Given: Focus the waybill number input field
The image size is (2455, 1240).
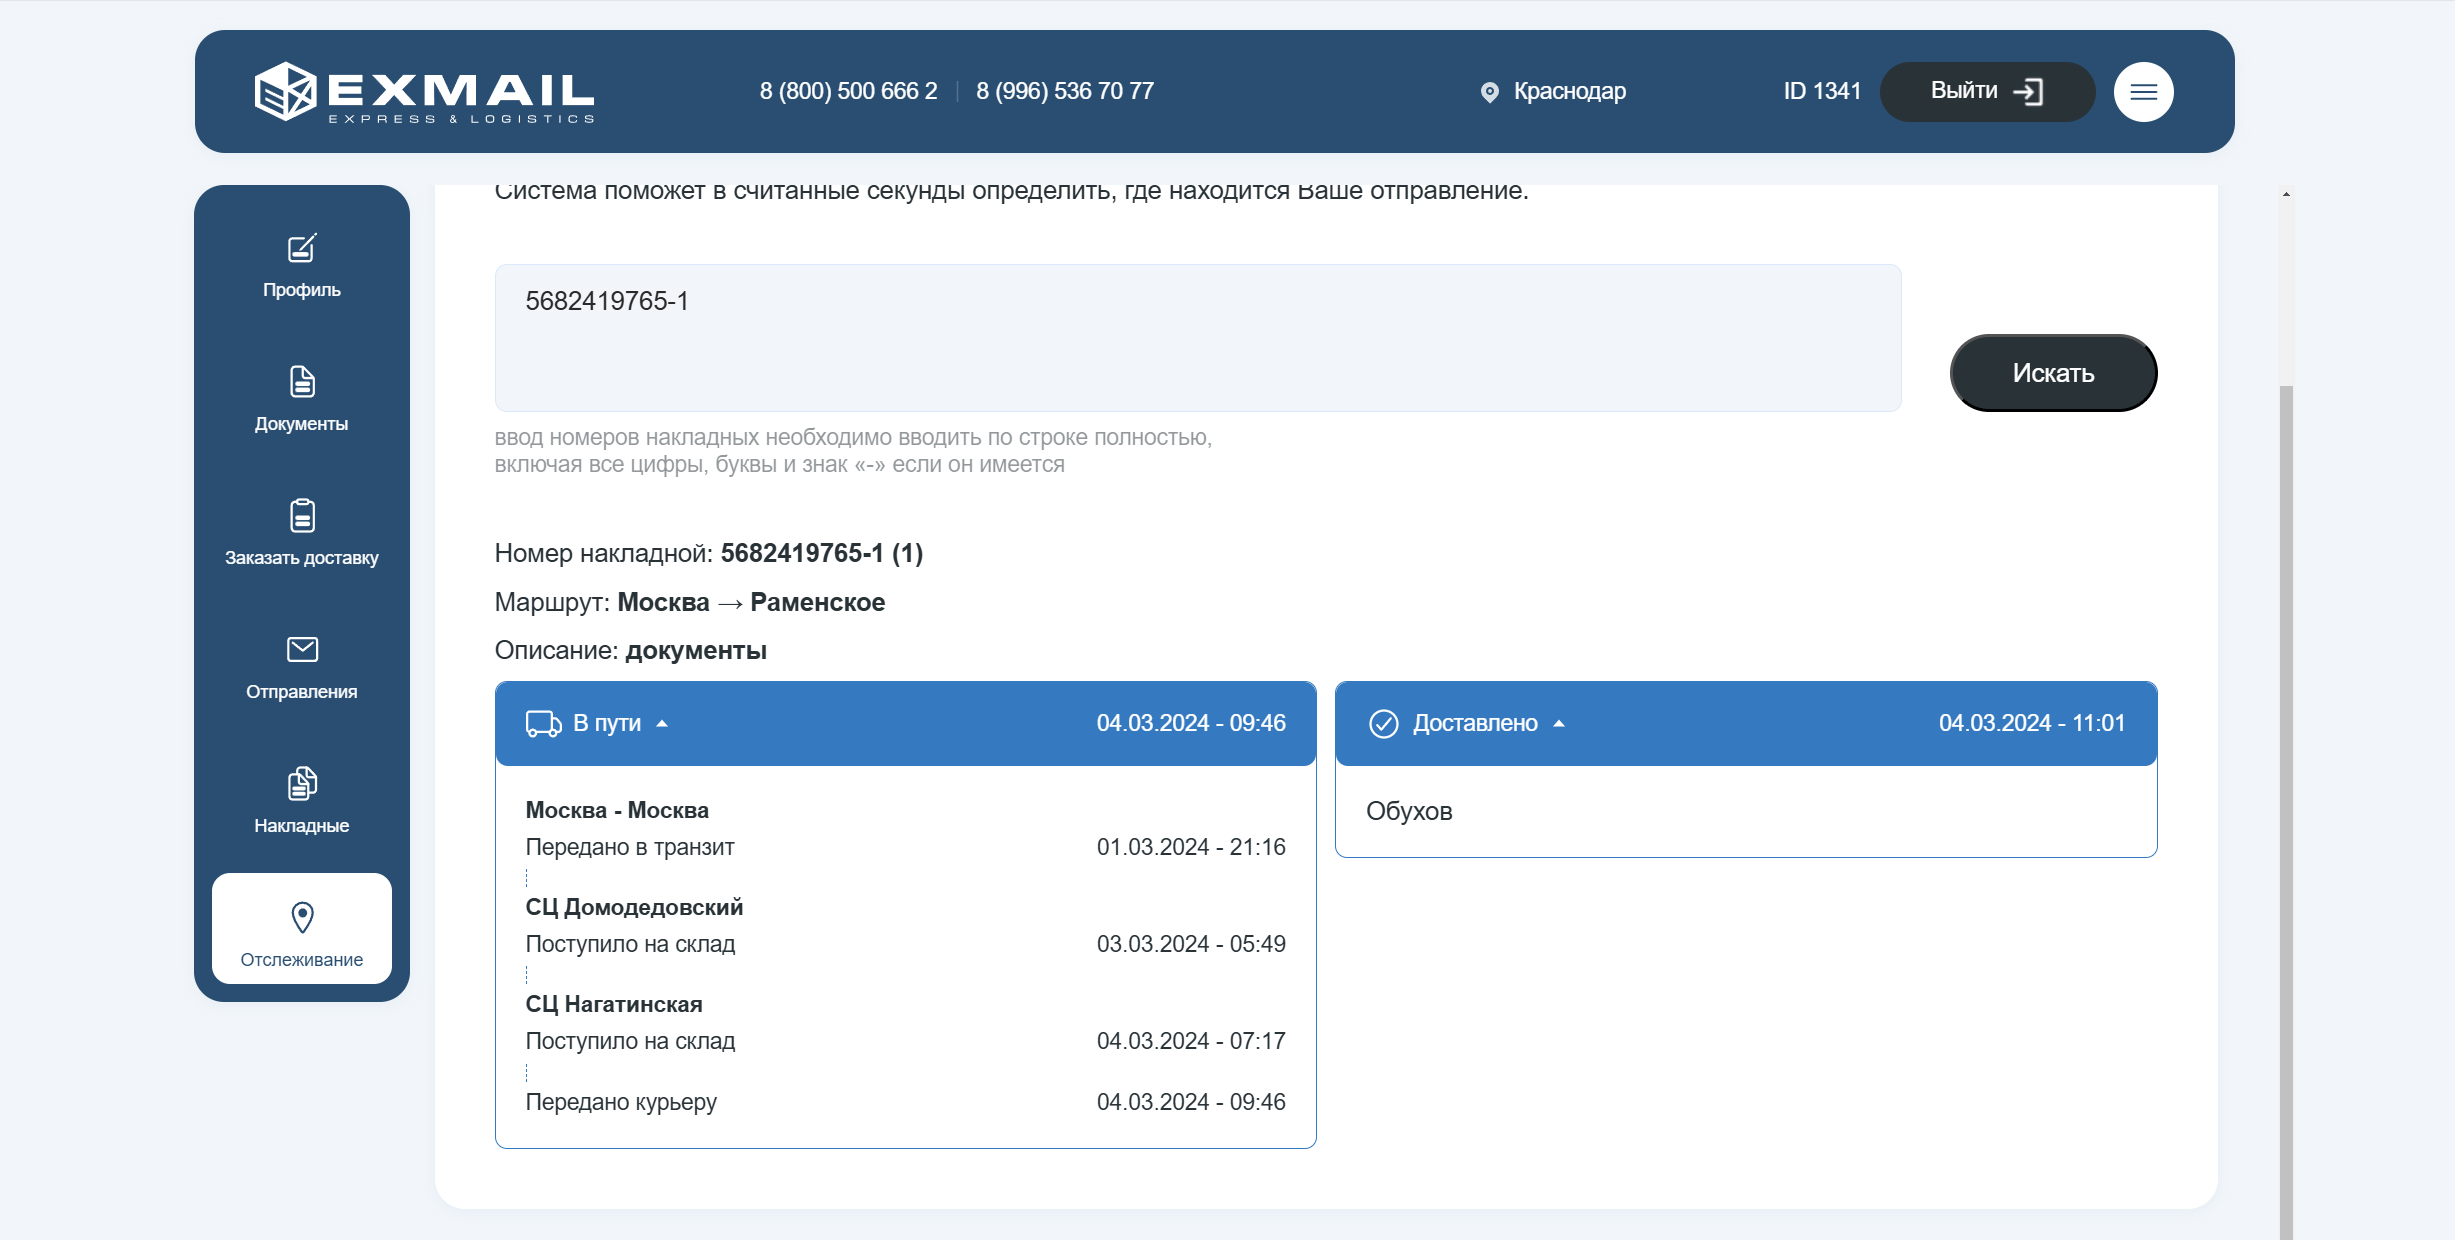Looking at the screenshot, I should 1197,338.
